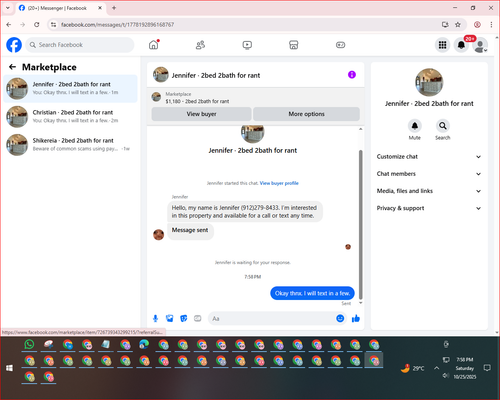
Task: Expand the Chat members section
Action: (429, 174)
